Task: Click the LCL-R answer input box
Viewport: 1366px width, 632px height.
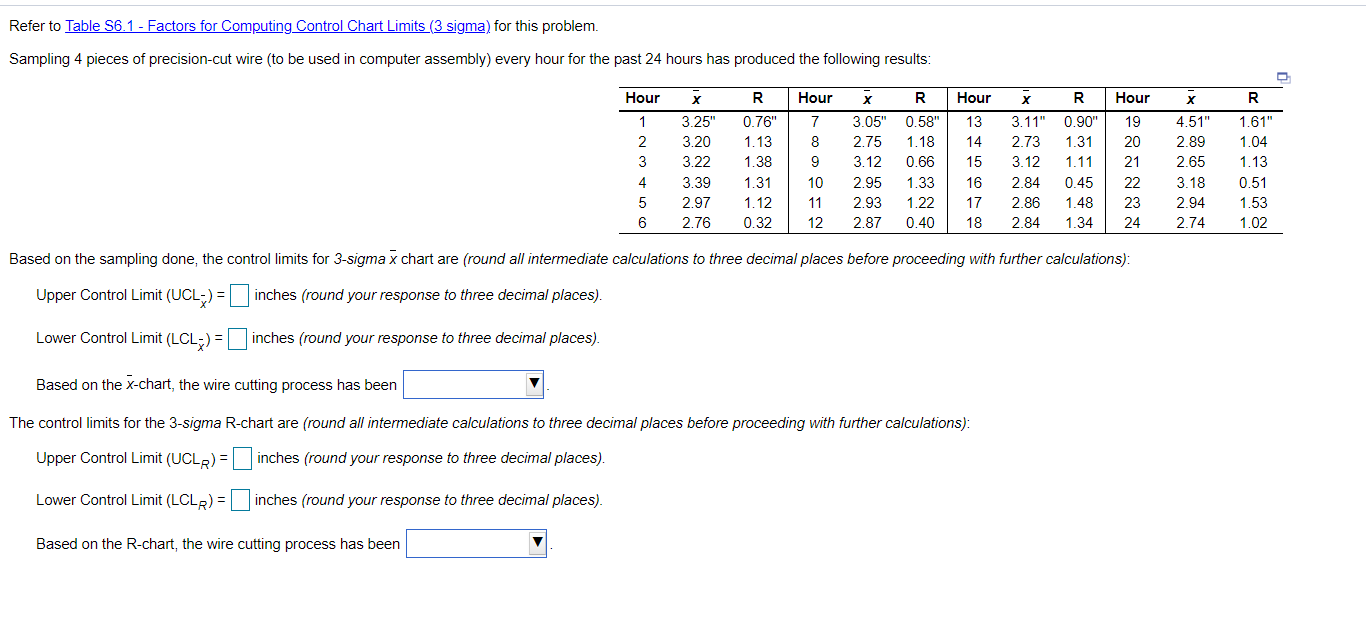Action: point(239,499)
